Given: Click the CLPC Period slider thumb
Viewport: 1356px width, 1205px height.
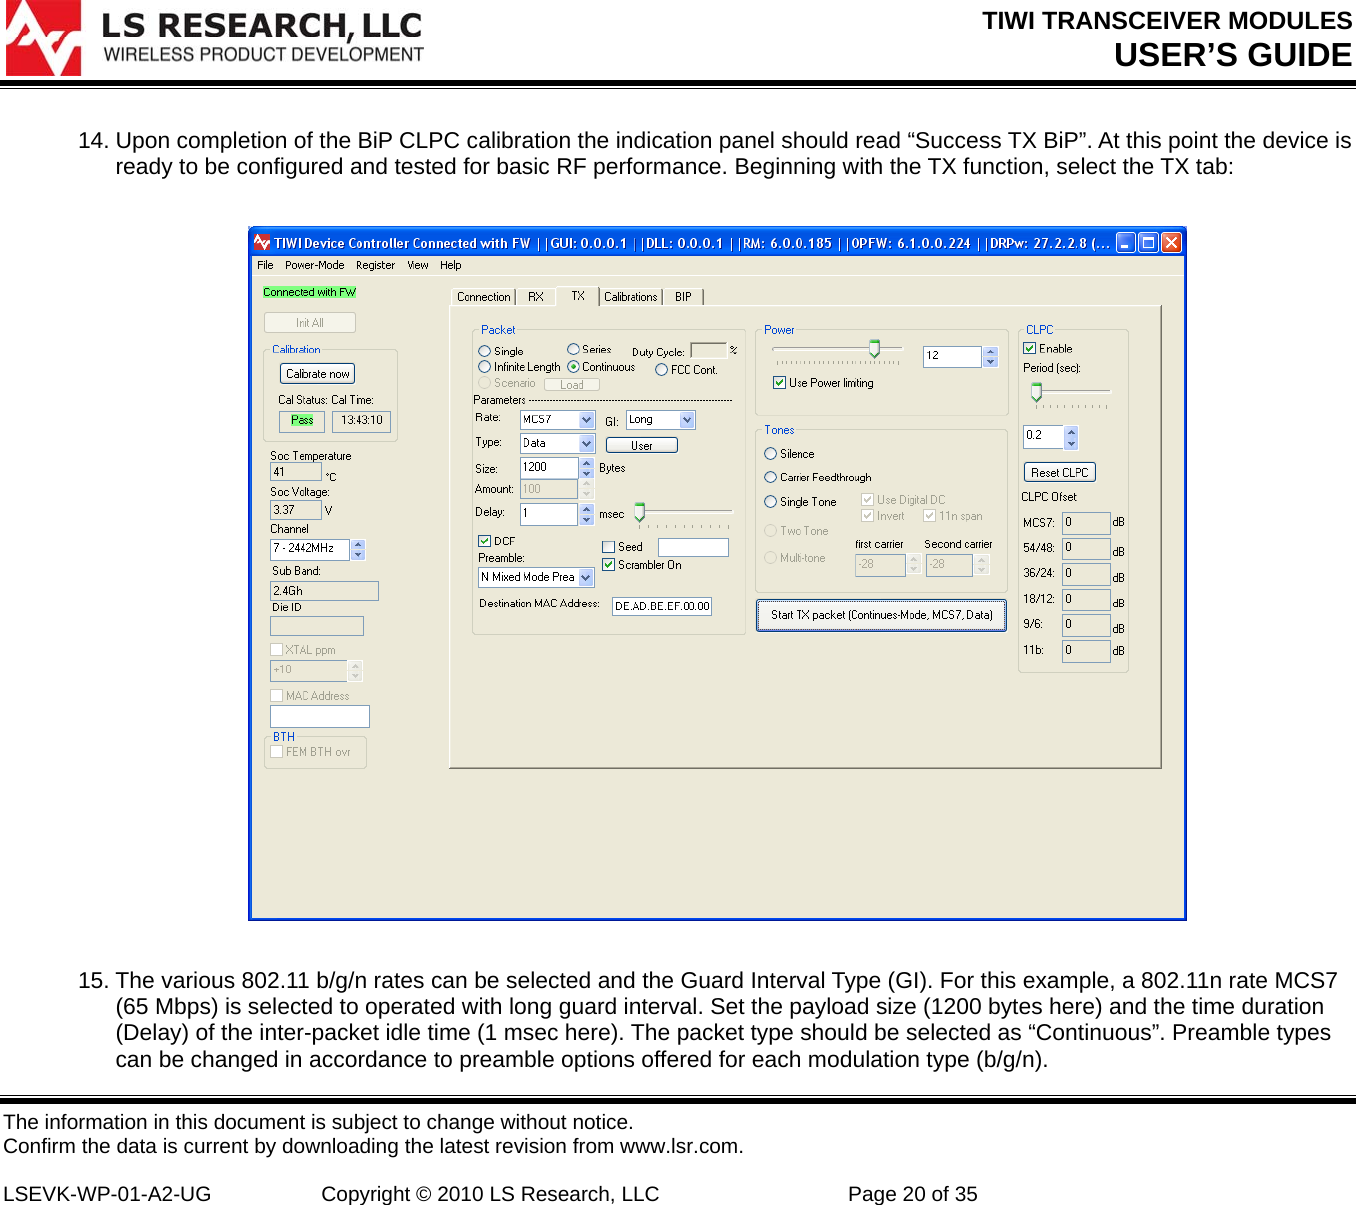Looking at the screenshot, I should pos(1037,392).
